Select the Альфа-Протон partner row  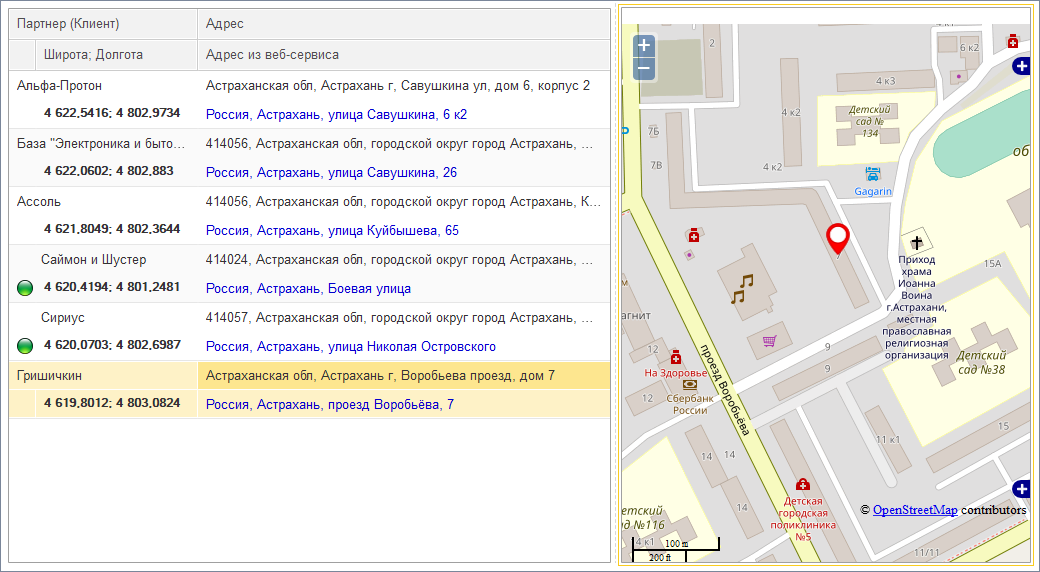(x=59, y=86)
